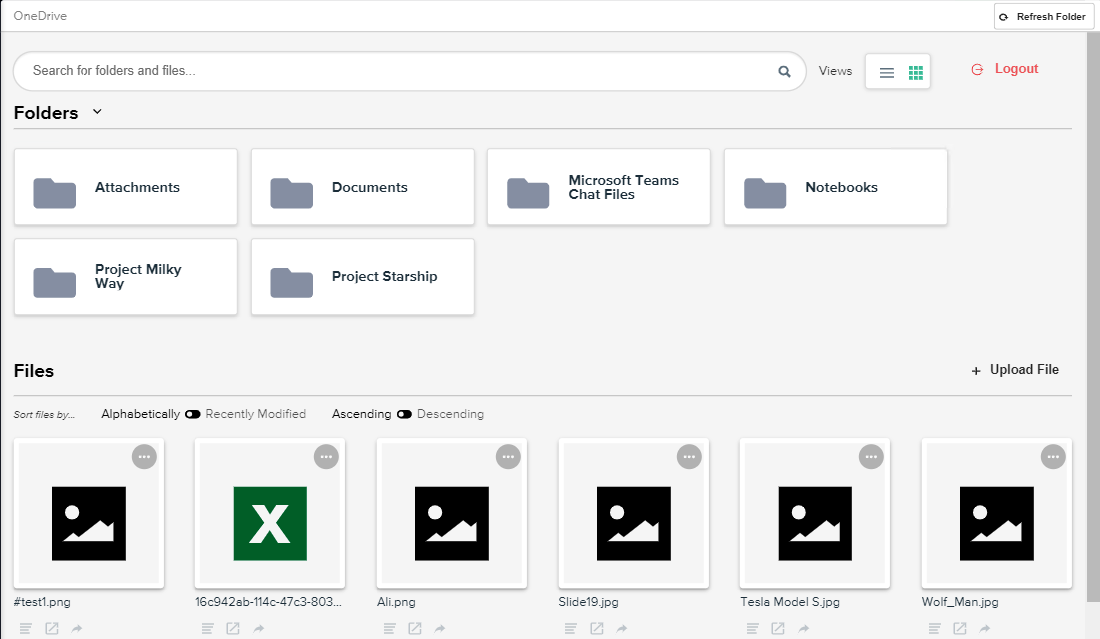The image size is (1100, 639).
Task: Click the "Ascending" sort label
Action: pos(361,414)
